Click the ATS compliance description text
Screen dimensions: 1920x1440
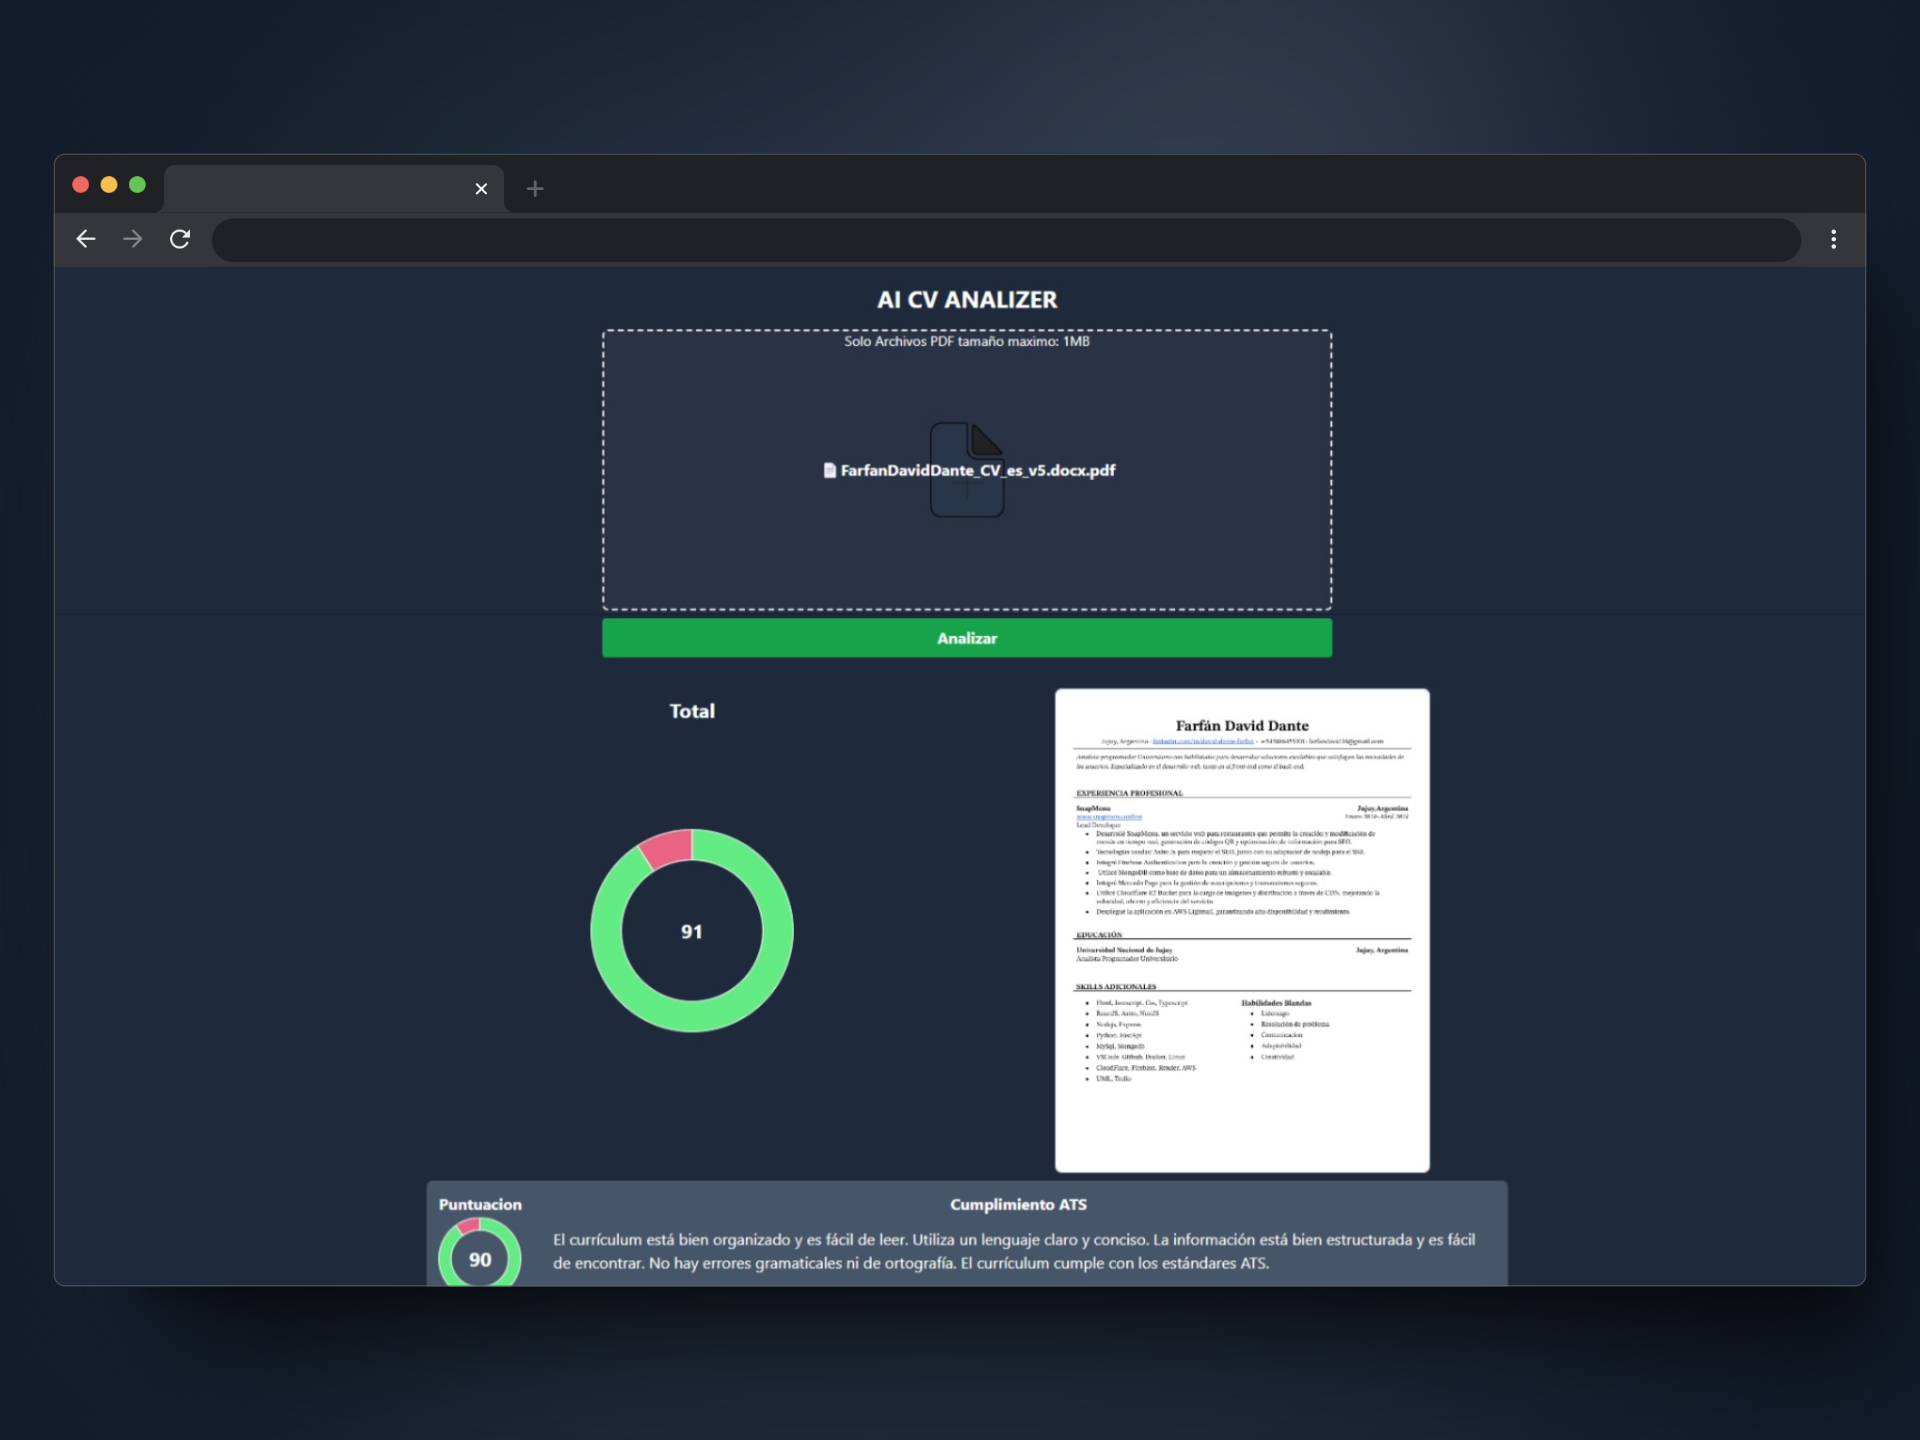pyautogui.click(x=1015, y=1252)
